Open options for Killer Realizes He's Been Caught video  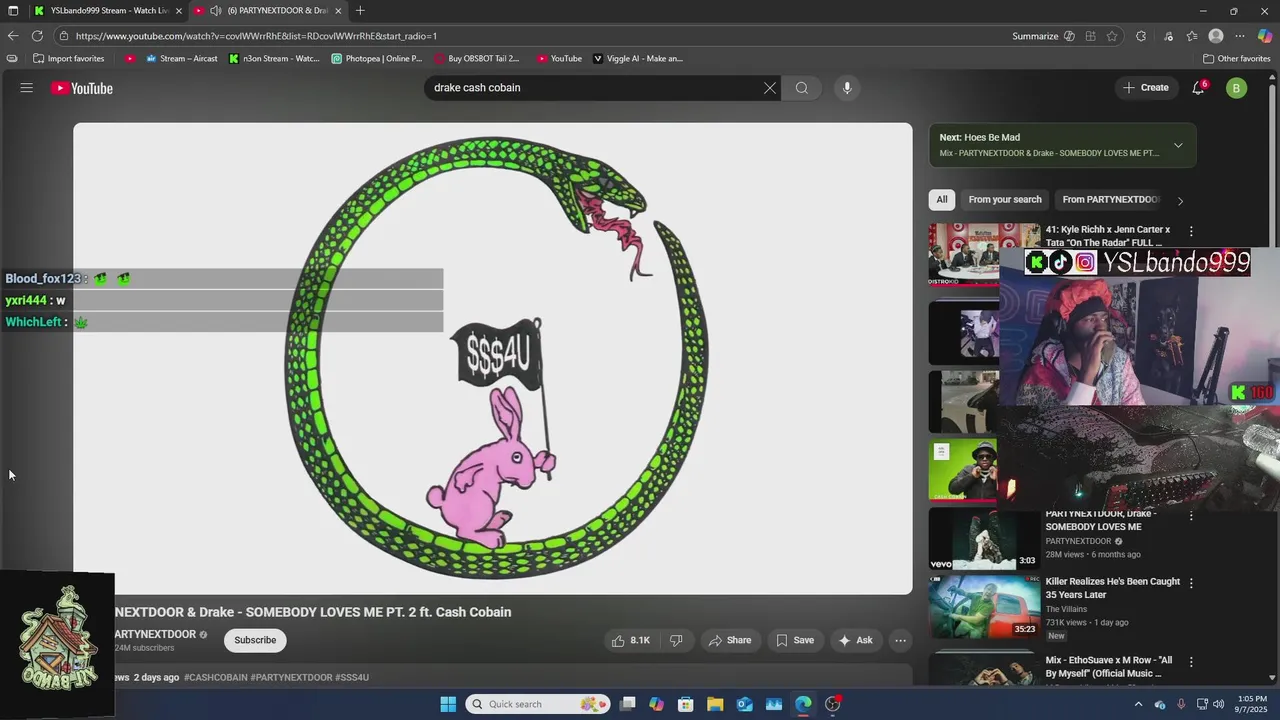click(1190, 583)
